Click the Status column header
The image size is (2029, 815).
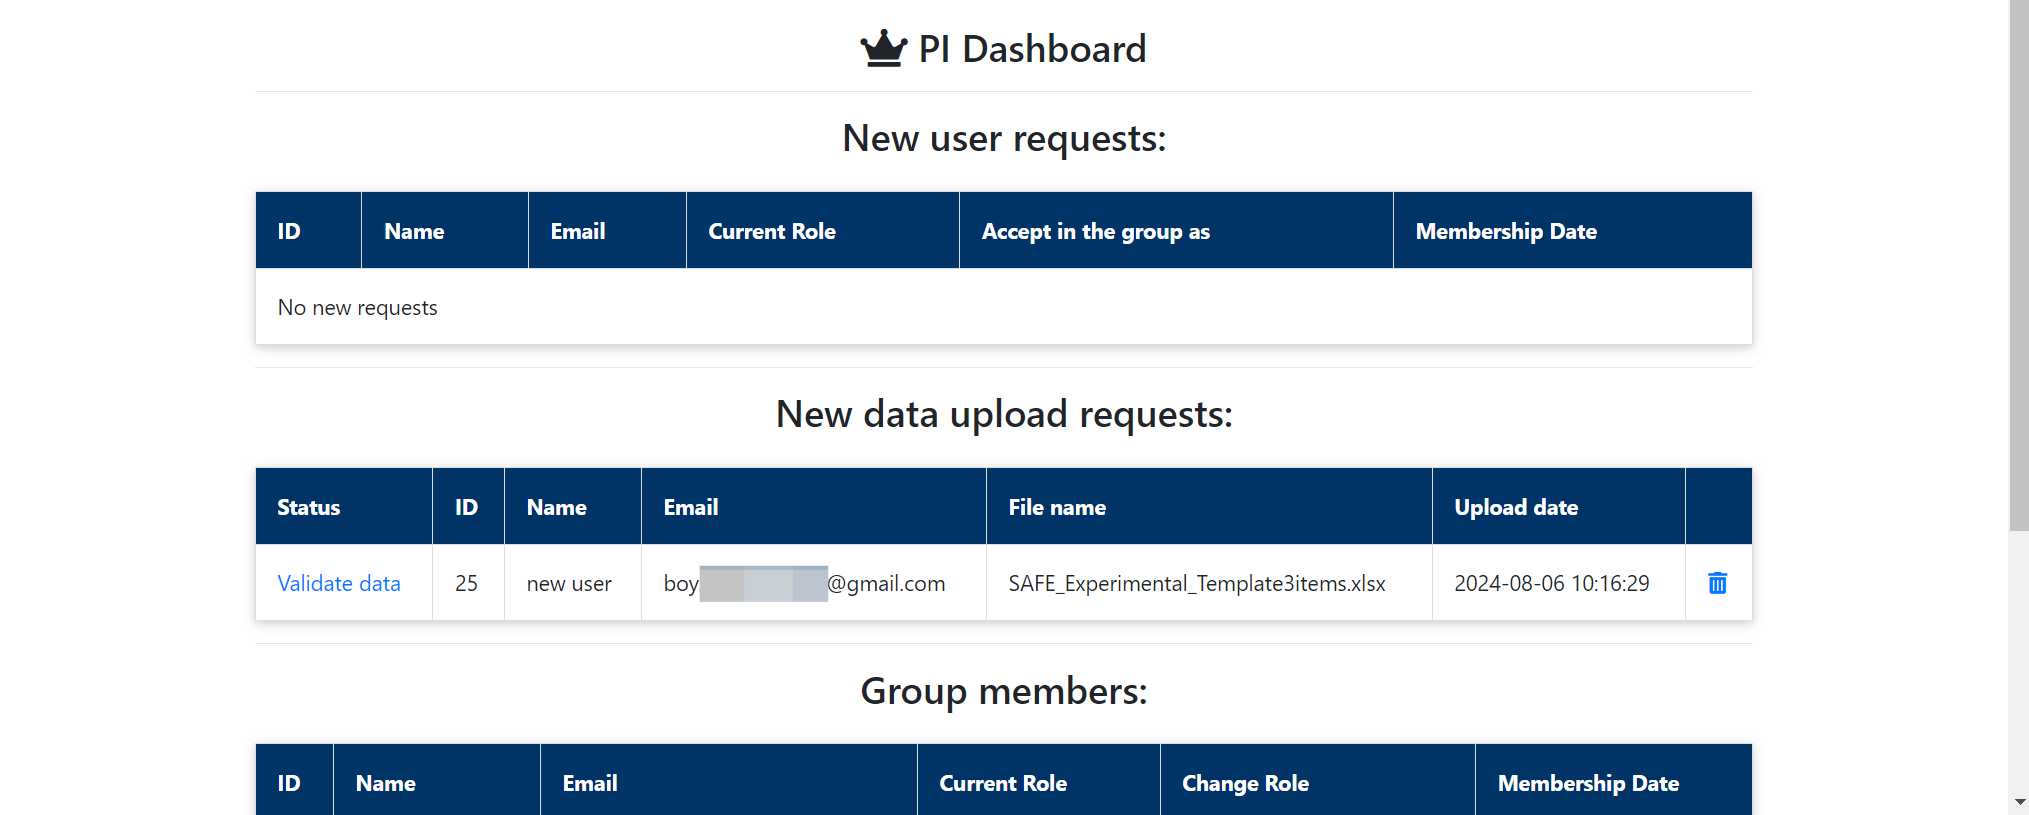click(344, 507)
